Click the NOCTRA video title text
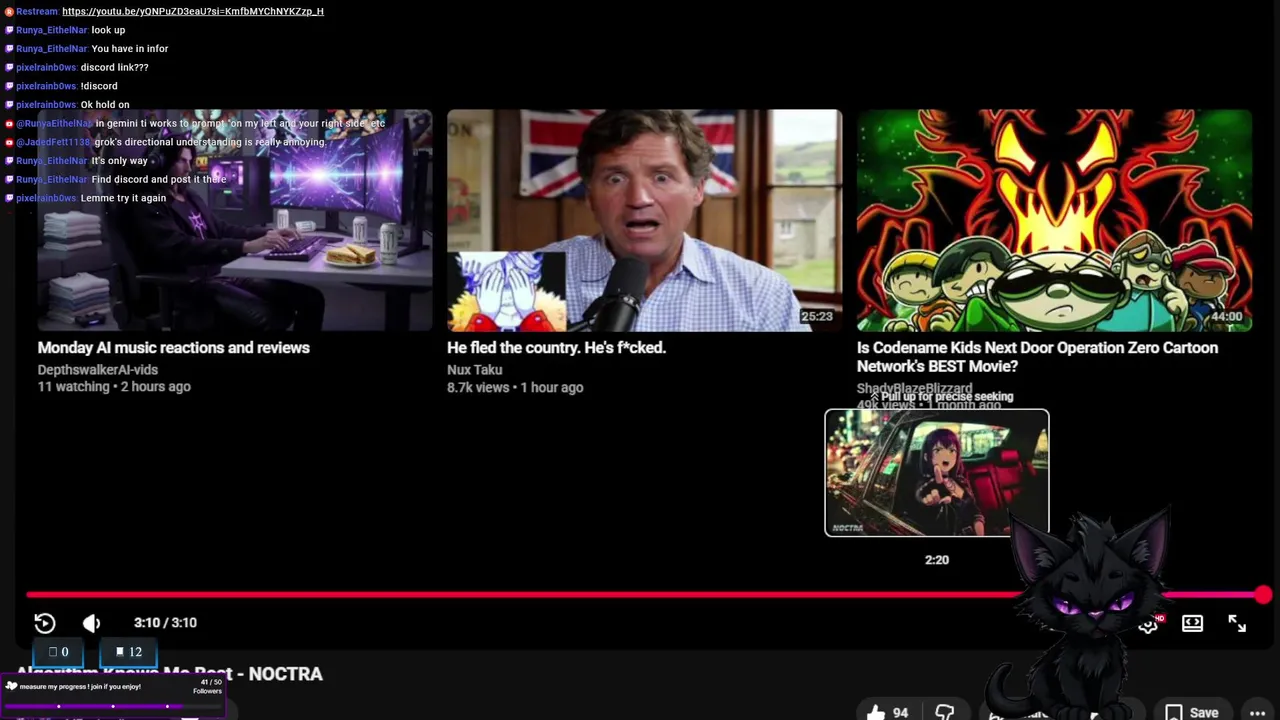Screen dimensions: 1280x720 (x=169, y=674)
